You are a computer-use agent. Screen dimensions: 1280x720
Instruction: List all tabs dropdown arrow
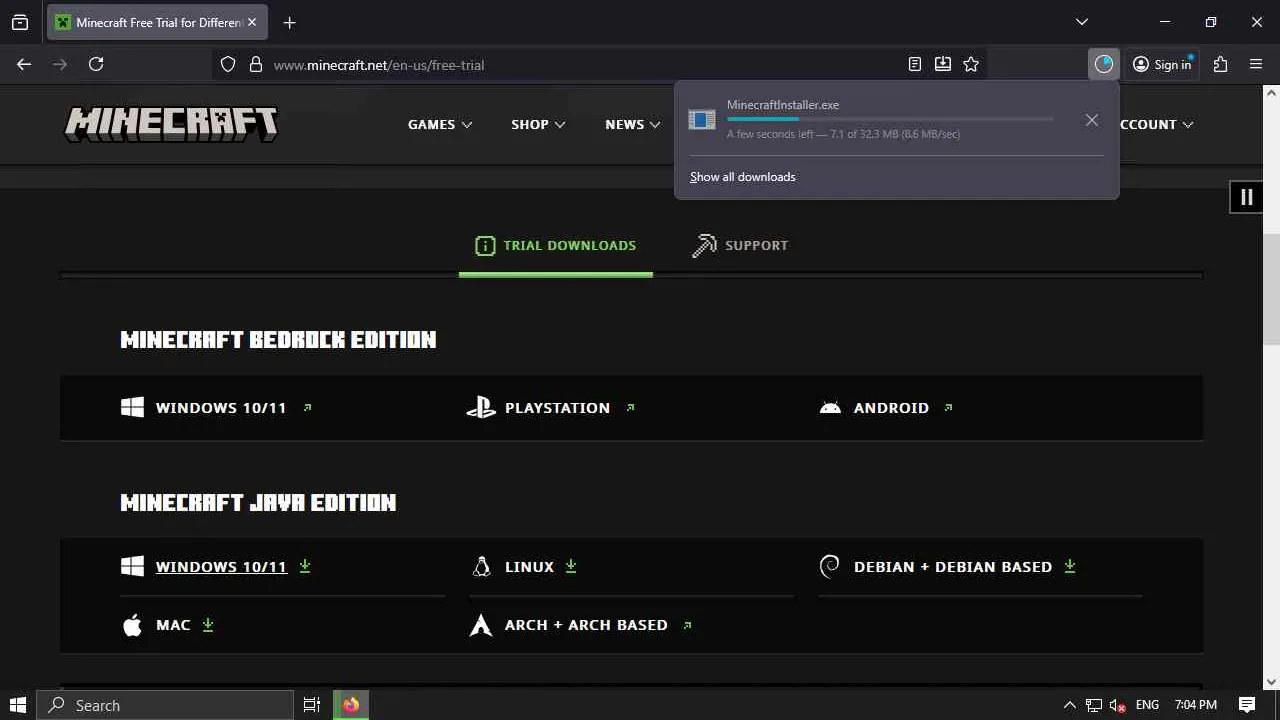point(1081,22)
